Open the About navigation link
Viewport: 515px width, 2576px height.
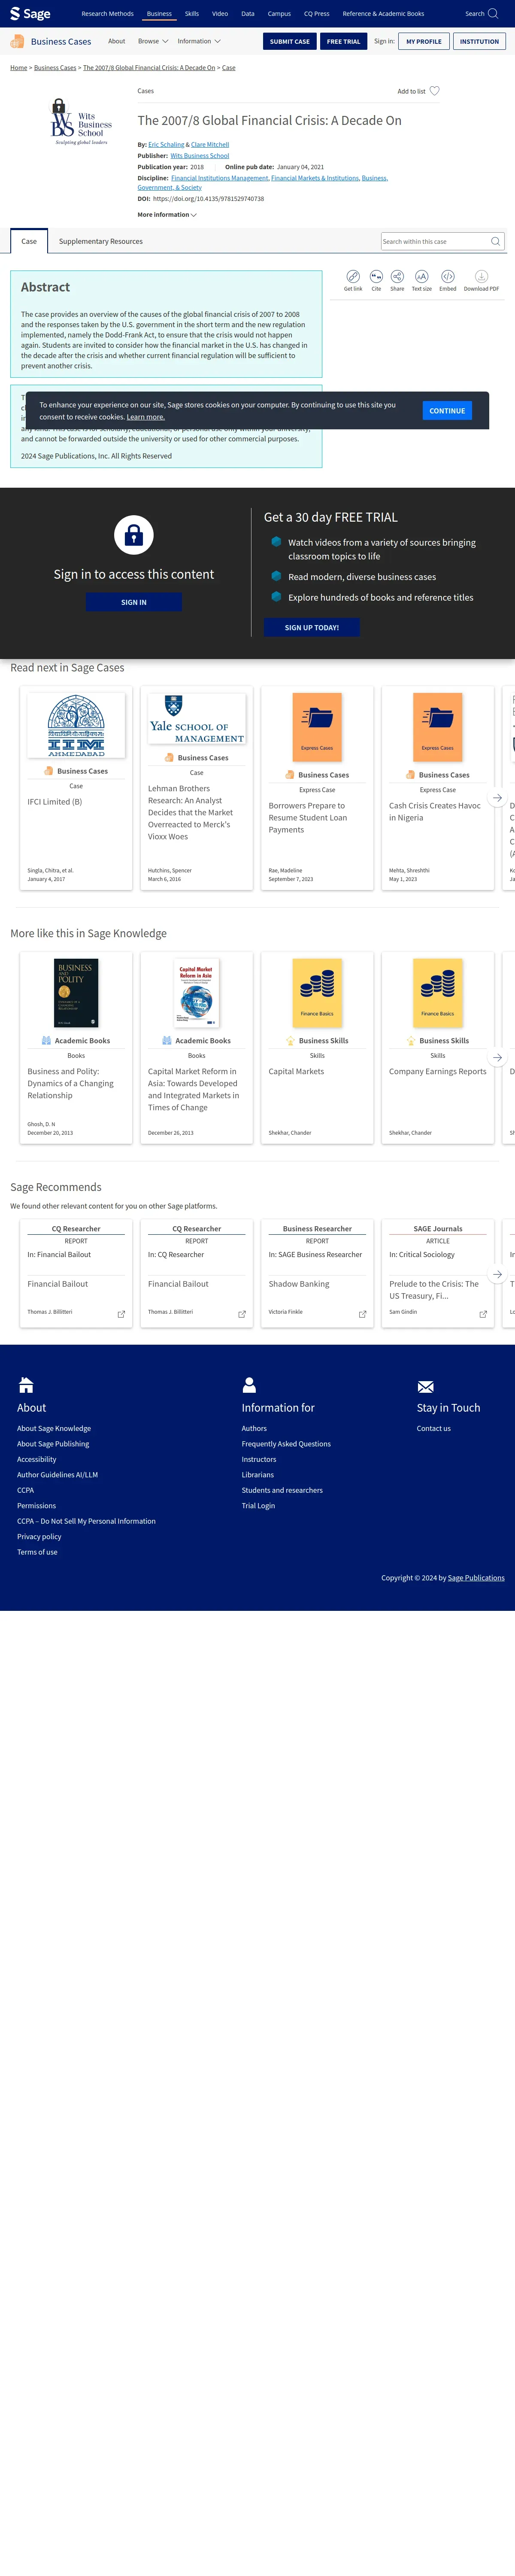click(117, 41)
